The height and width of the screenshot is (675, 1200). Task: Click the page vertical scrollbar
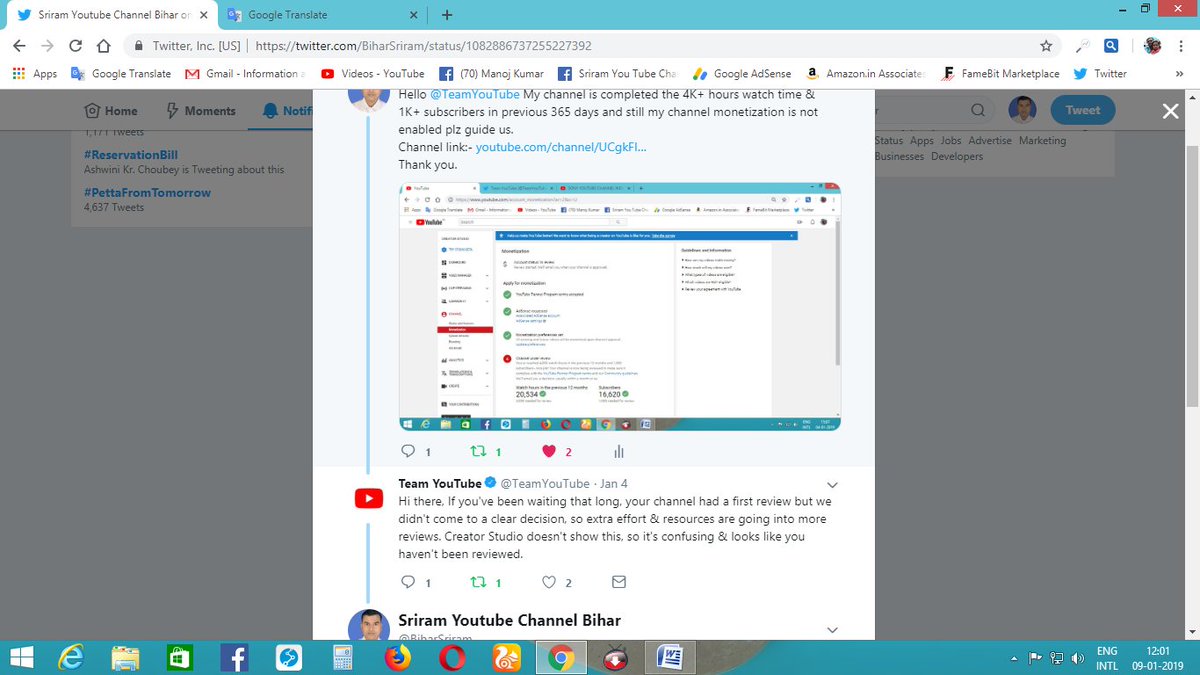tap(1191, 275)
